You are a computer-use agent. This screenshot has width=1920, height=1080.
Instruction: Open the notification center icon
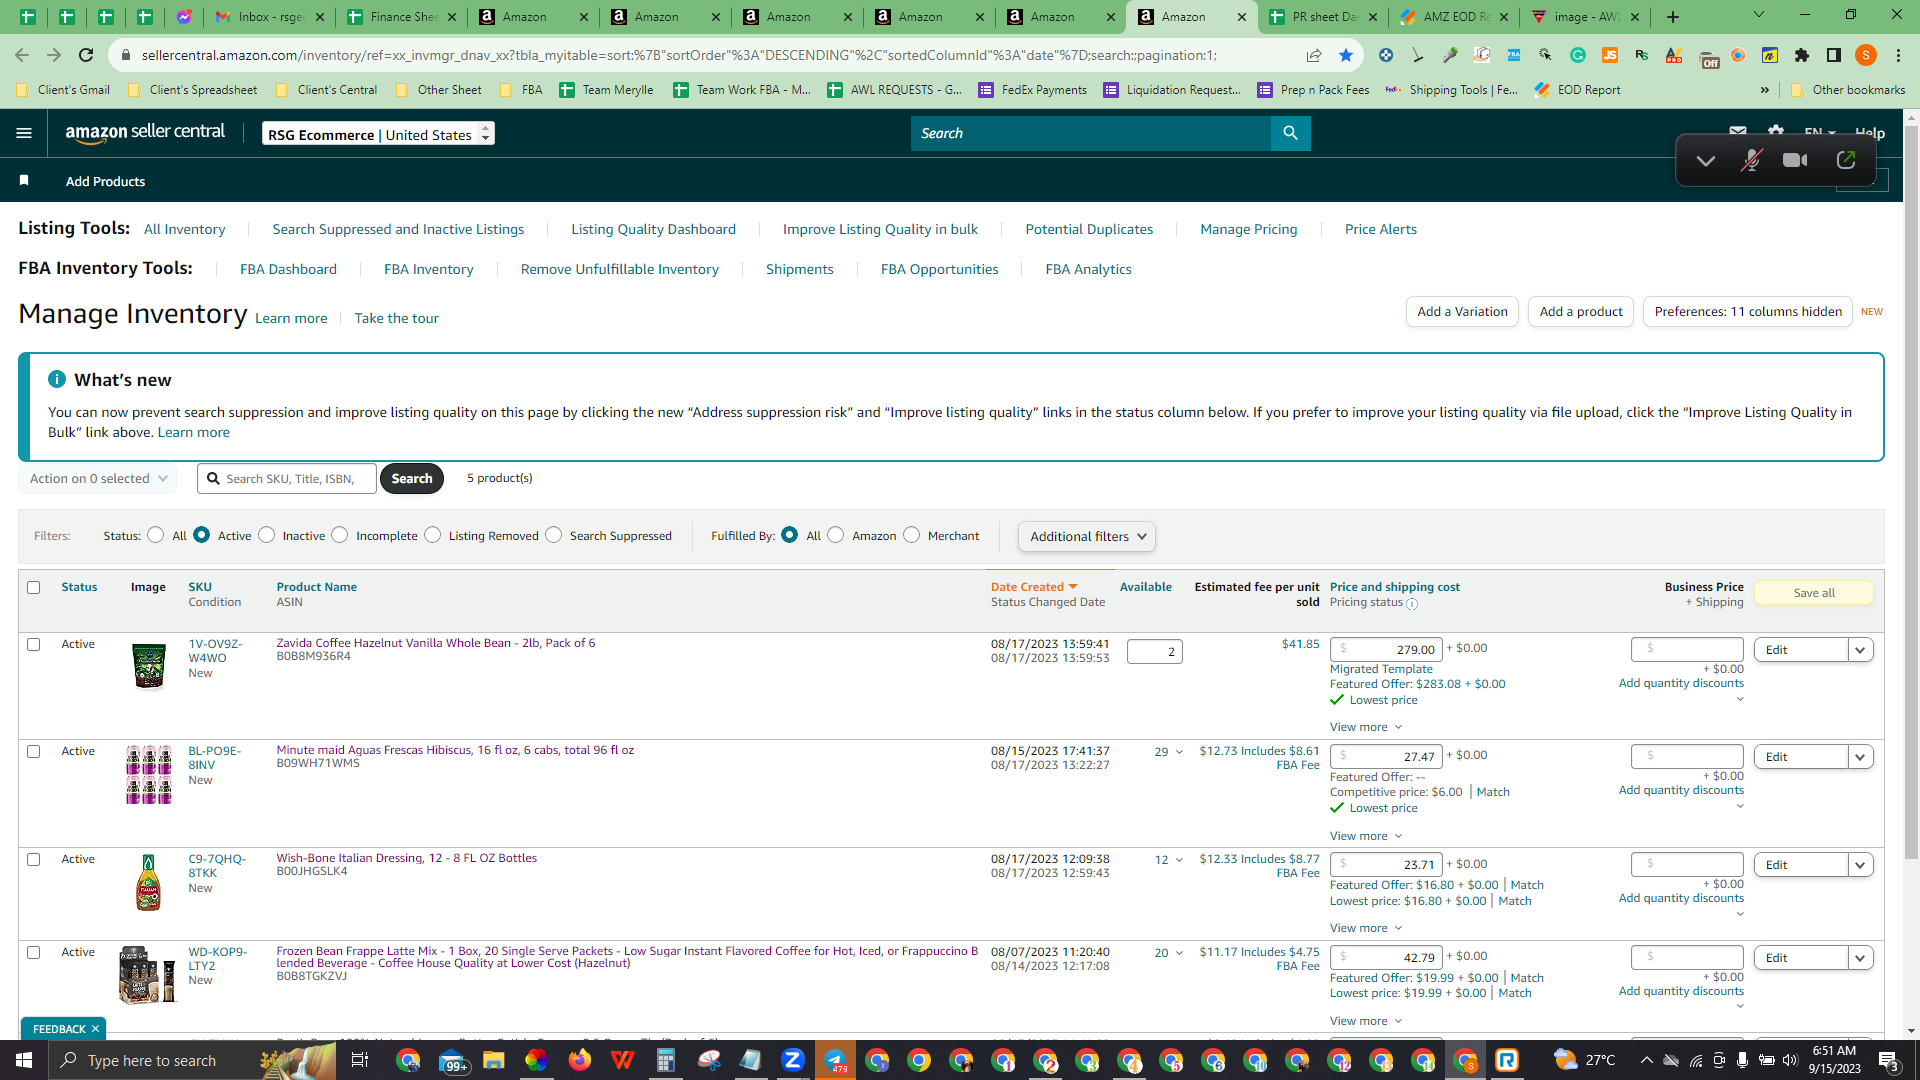(1888, 1060)
